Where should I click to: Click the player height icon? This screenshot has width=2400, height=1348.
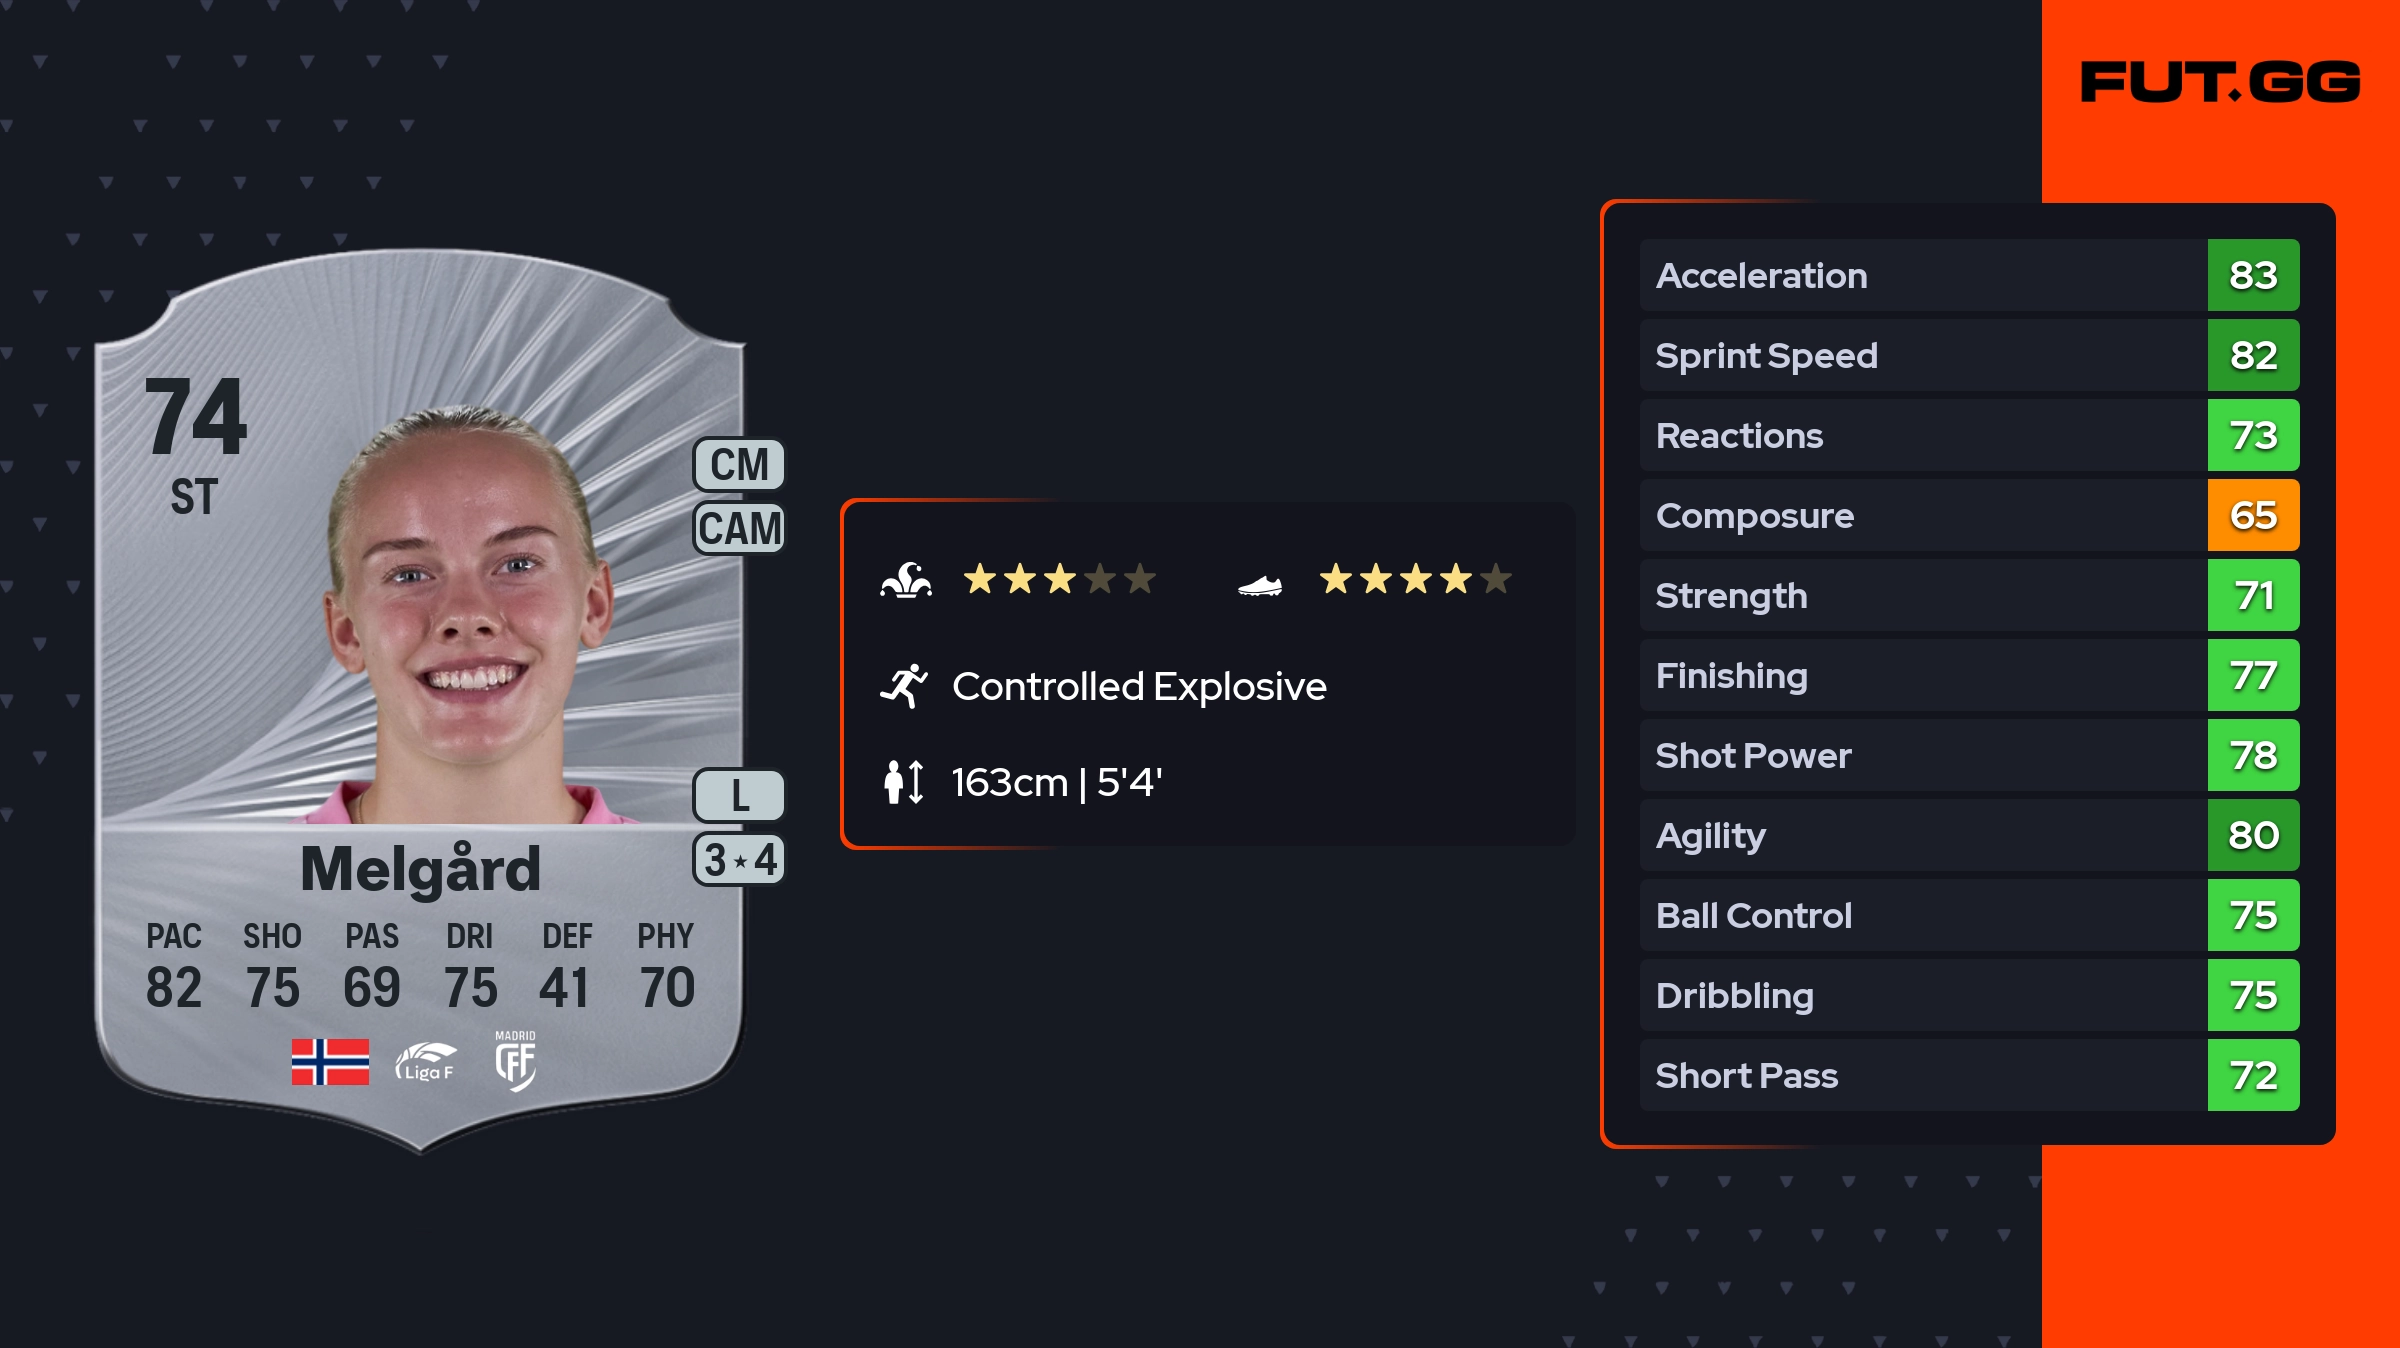904,782
